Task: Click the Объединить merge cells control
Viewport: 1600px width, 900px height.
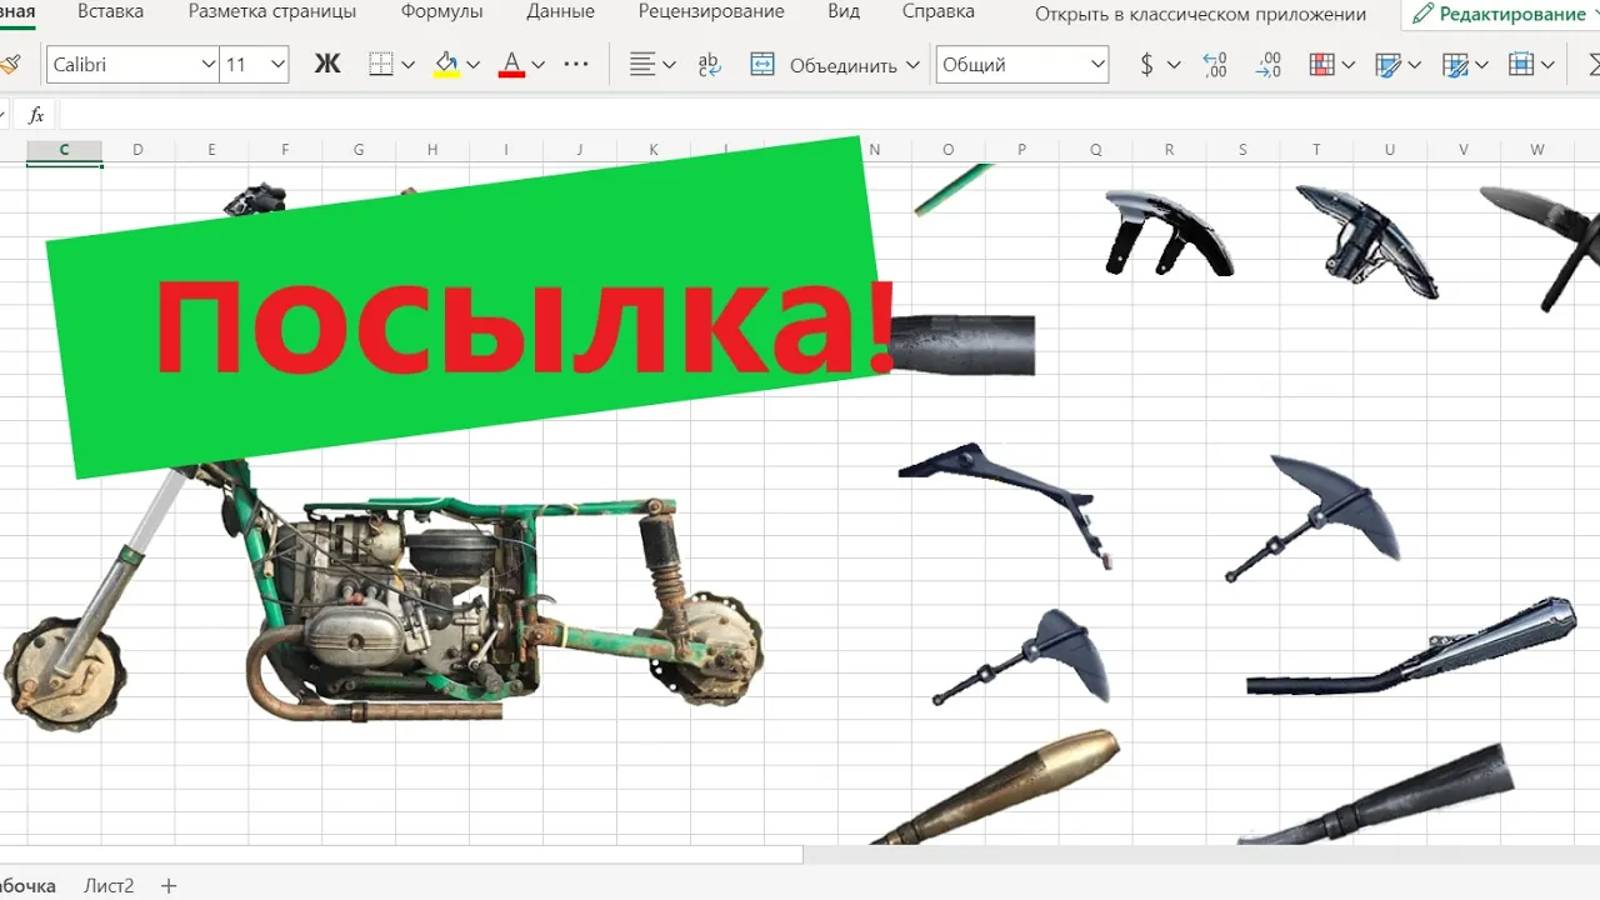Action: 840,64
